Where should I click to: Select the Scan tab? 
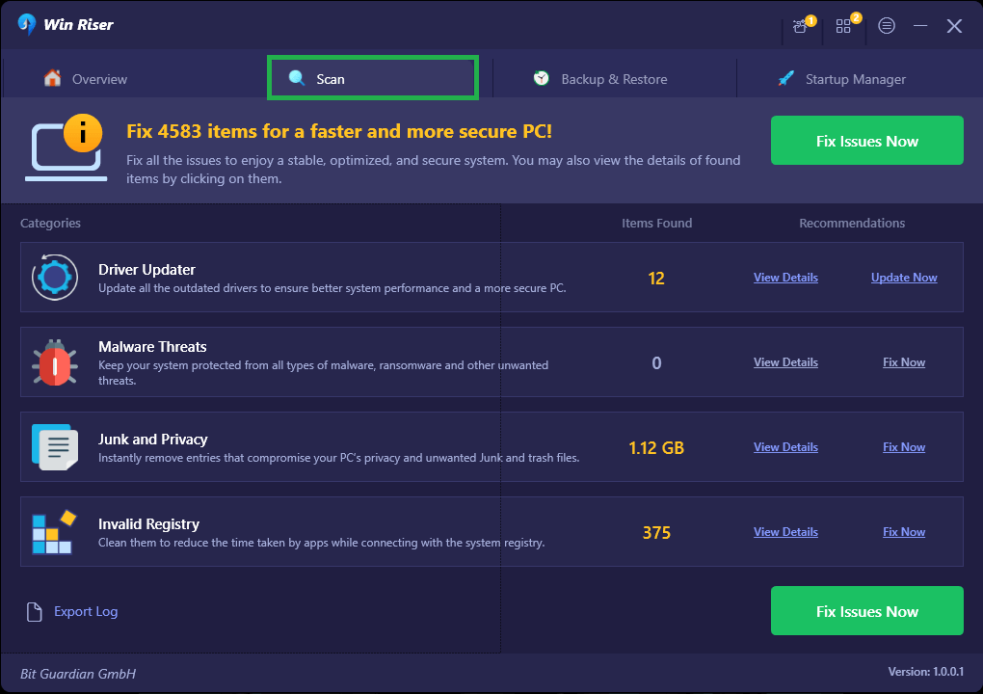coord(372,78)
